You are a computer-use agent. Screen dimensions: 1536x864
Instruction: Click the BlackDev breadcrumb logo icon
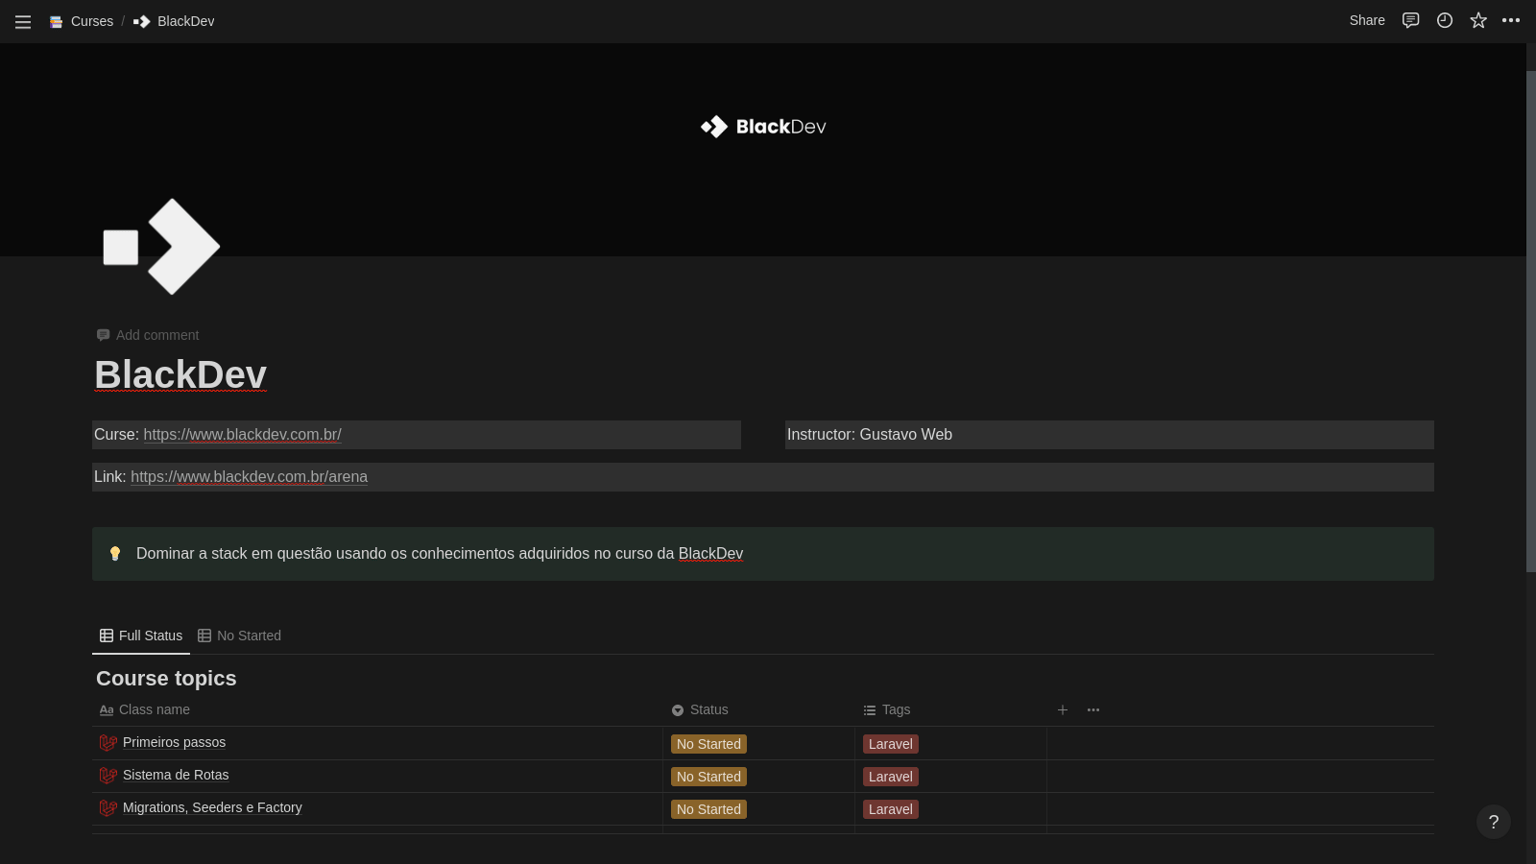tap(142, 21)
